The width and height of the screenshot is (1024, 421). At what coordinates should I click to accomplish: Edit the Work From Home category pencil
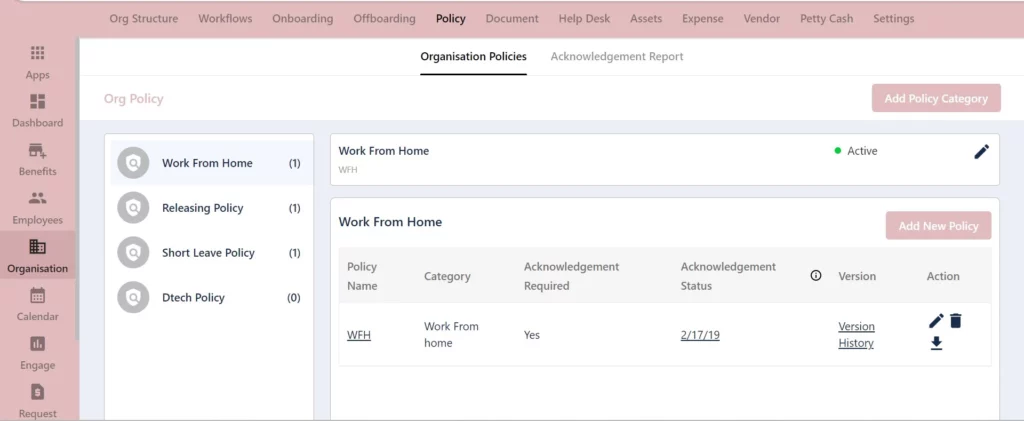tap(982, 151)
